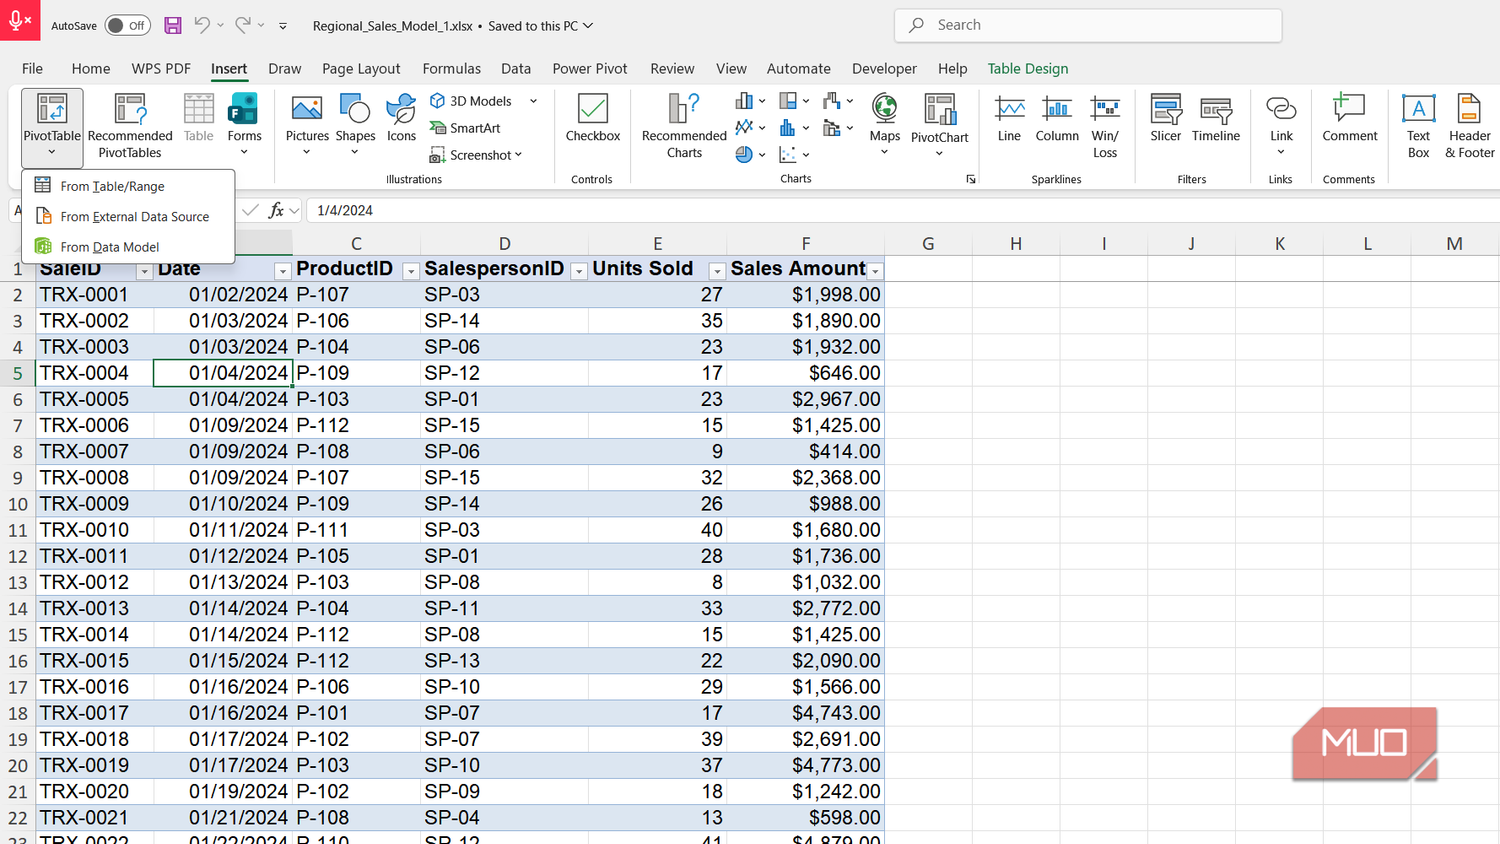Image resolution: width=1500 pixels, height=844 pixels.
Task: Insert a Checkbox control
Action: (593, 118)
